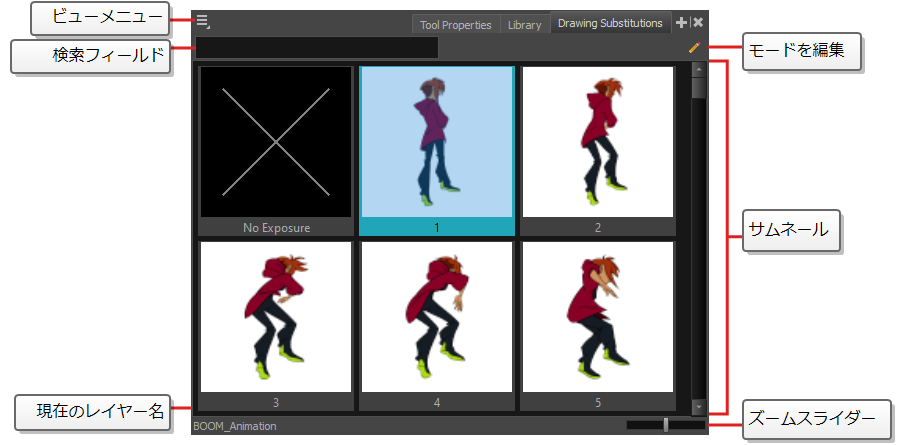Screen dimensions: 907x445
Task: Switch to the Library tab
Action: [525, 25]
